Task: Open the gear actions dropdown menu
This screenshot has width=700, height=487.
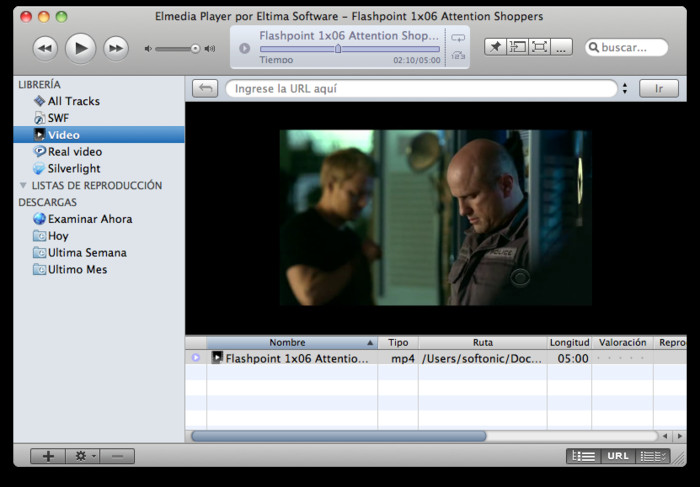Action: click(83, 456)
